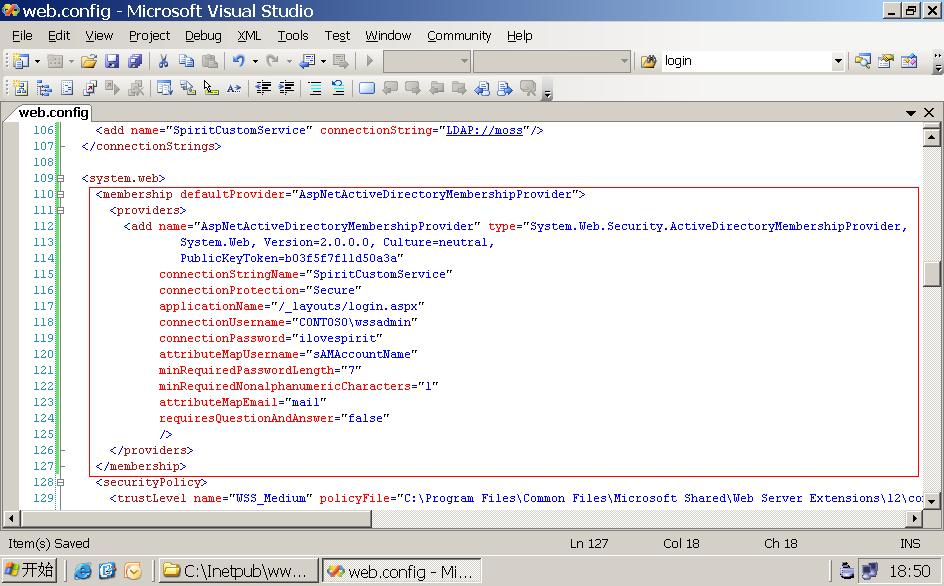
Task: Save the file with the floppy disk icon
Action: click(x=112, y=61)
